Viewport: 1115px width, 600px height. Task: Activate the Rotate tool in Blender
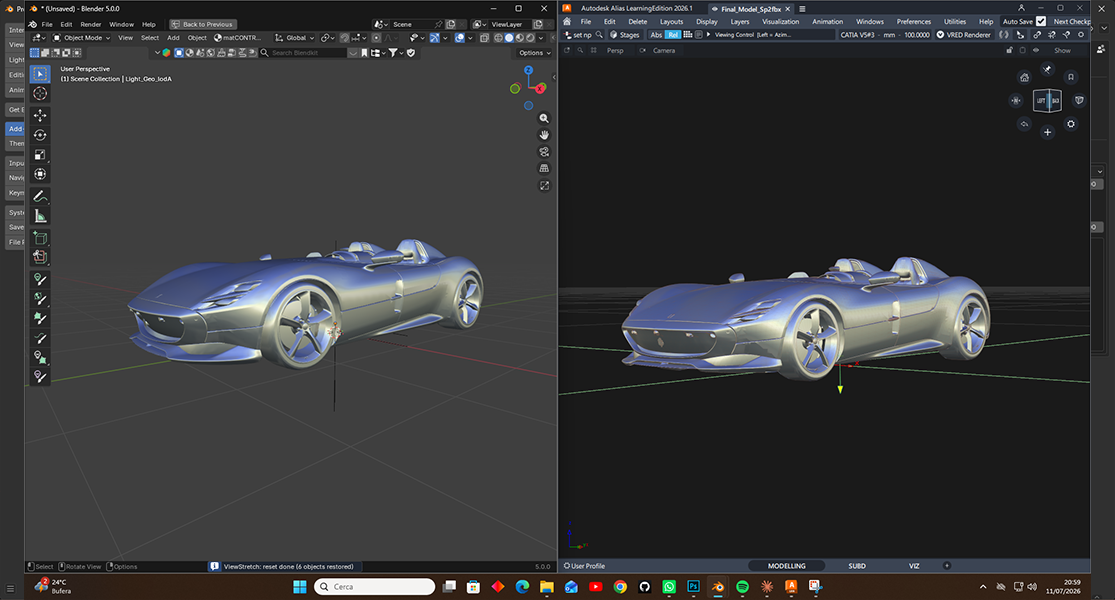tap(40, 135)
